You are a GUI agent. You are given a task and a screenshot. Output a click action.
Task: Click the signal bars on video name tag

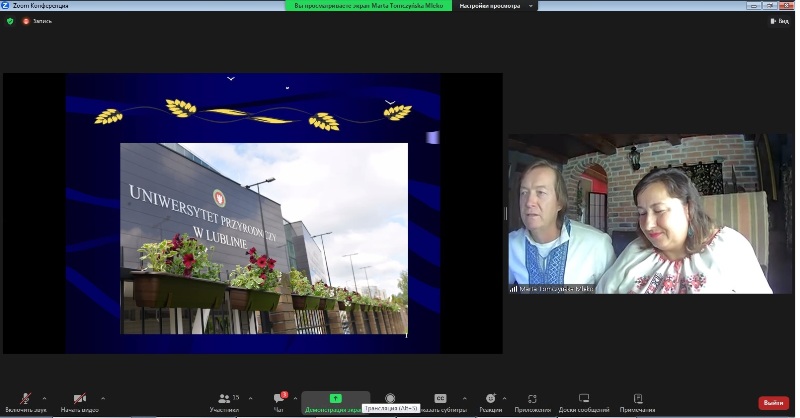[x=513, y=289]
